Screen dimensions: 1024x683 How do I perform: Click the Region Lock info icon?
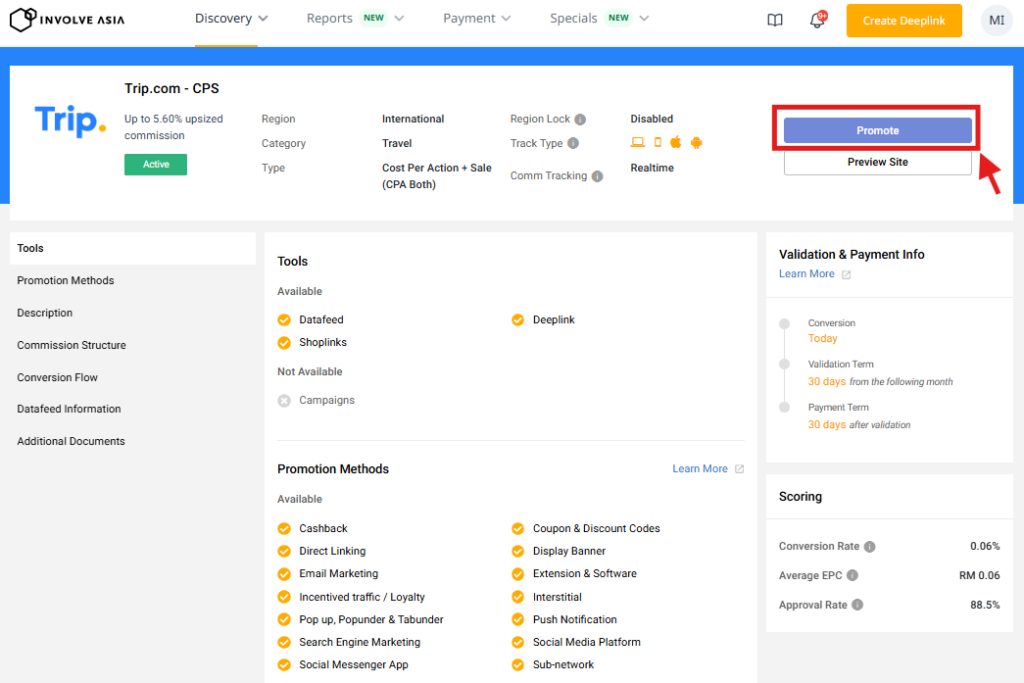point(580,119)
